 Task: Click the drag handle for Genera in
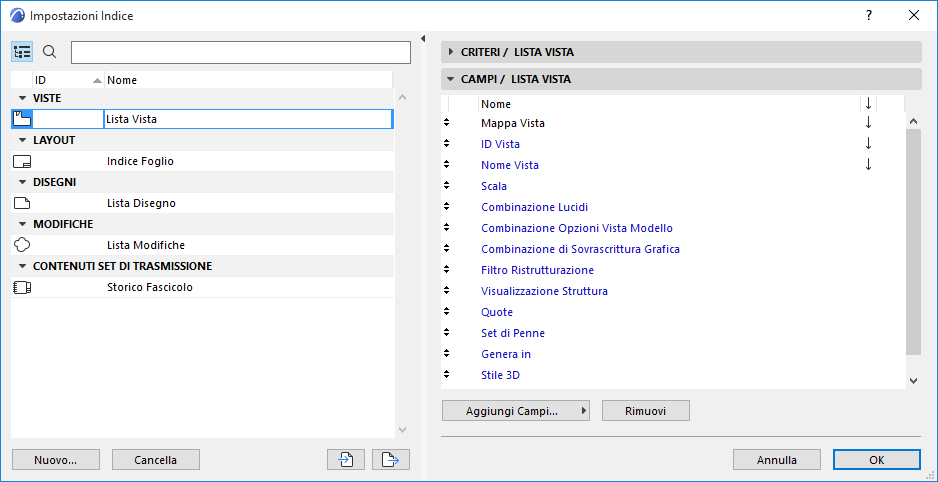(446, 354)
